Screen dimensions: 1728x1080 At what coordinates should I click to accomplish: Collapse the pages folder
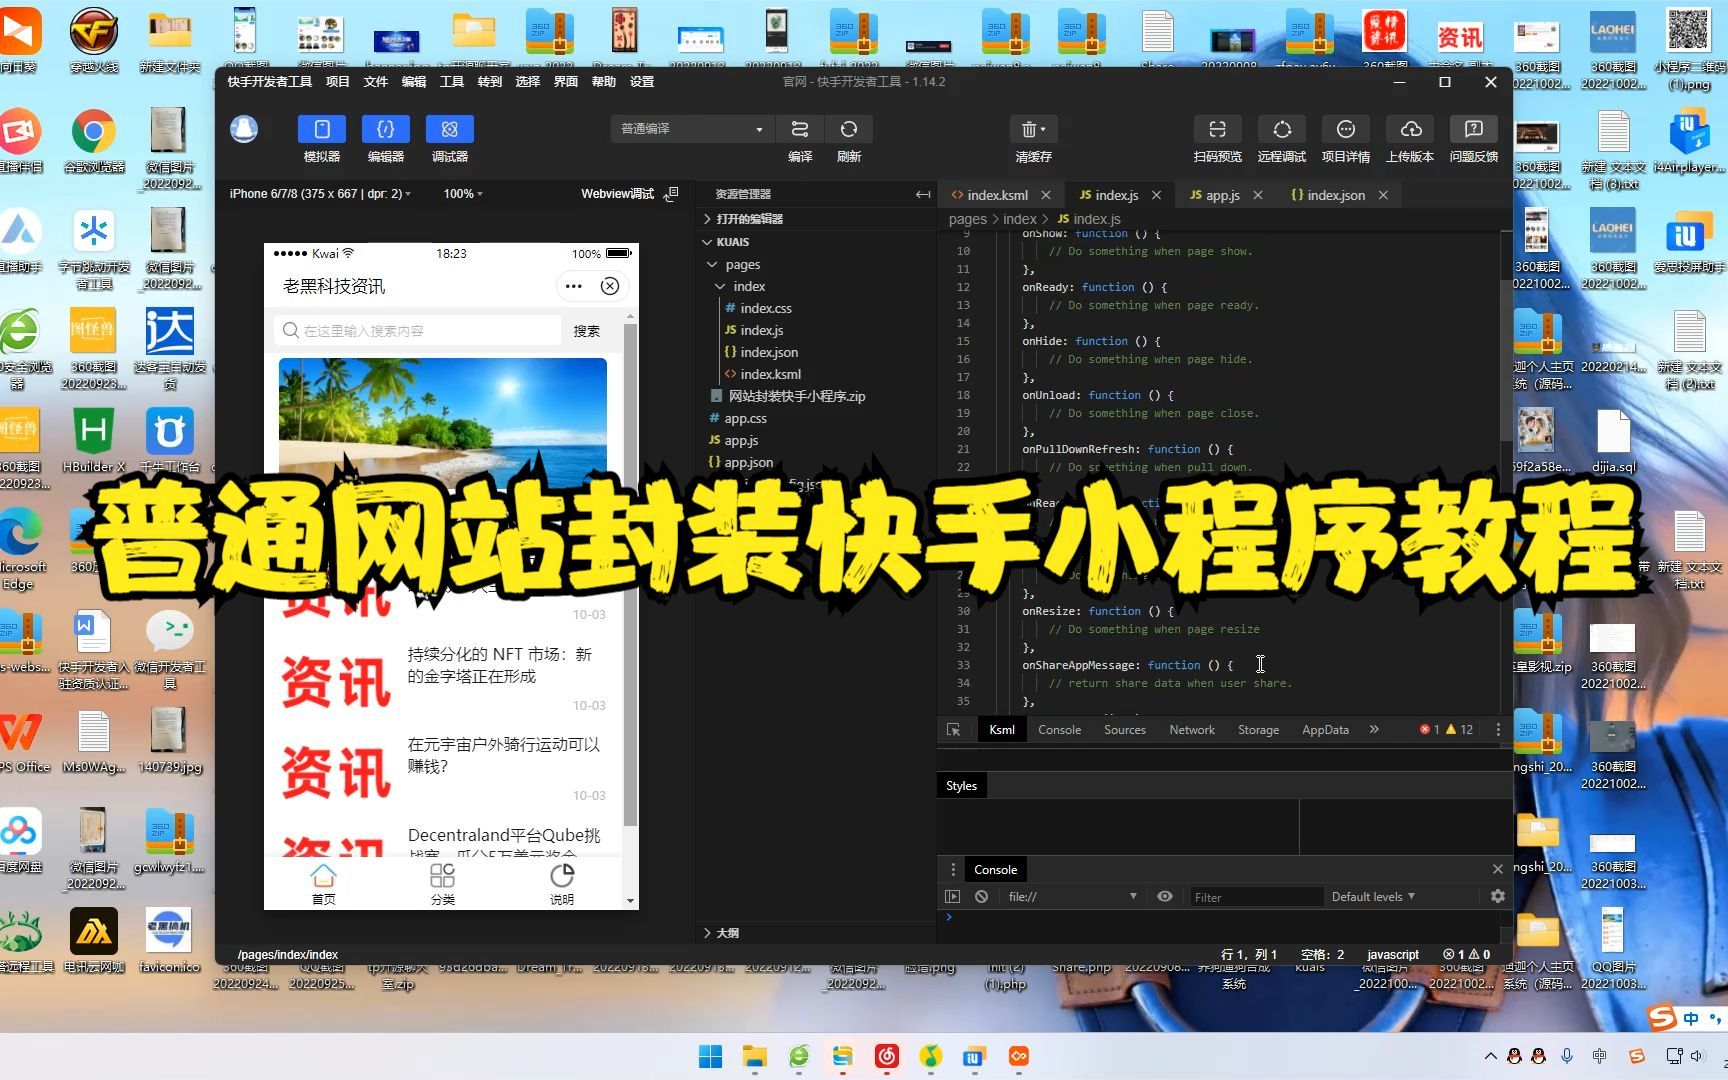[x=742, y=265]
